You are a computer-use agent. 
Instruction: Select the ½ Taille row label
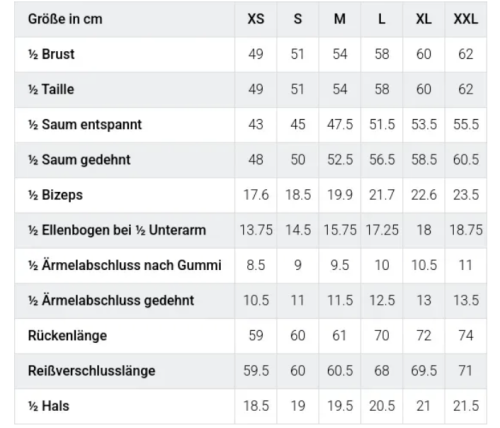point(51,89)
